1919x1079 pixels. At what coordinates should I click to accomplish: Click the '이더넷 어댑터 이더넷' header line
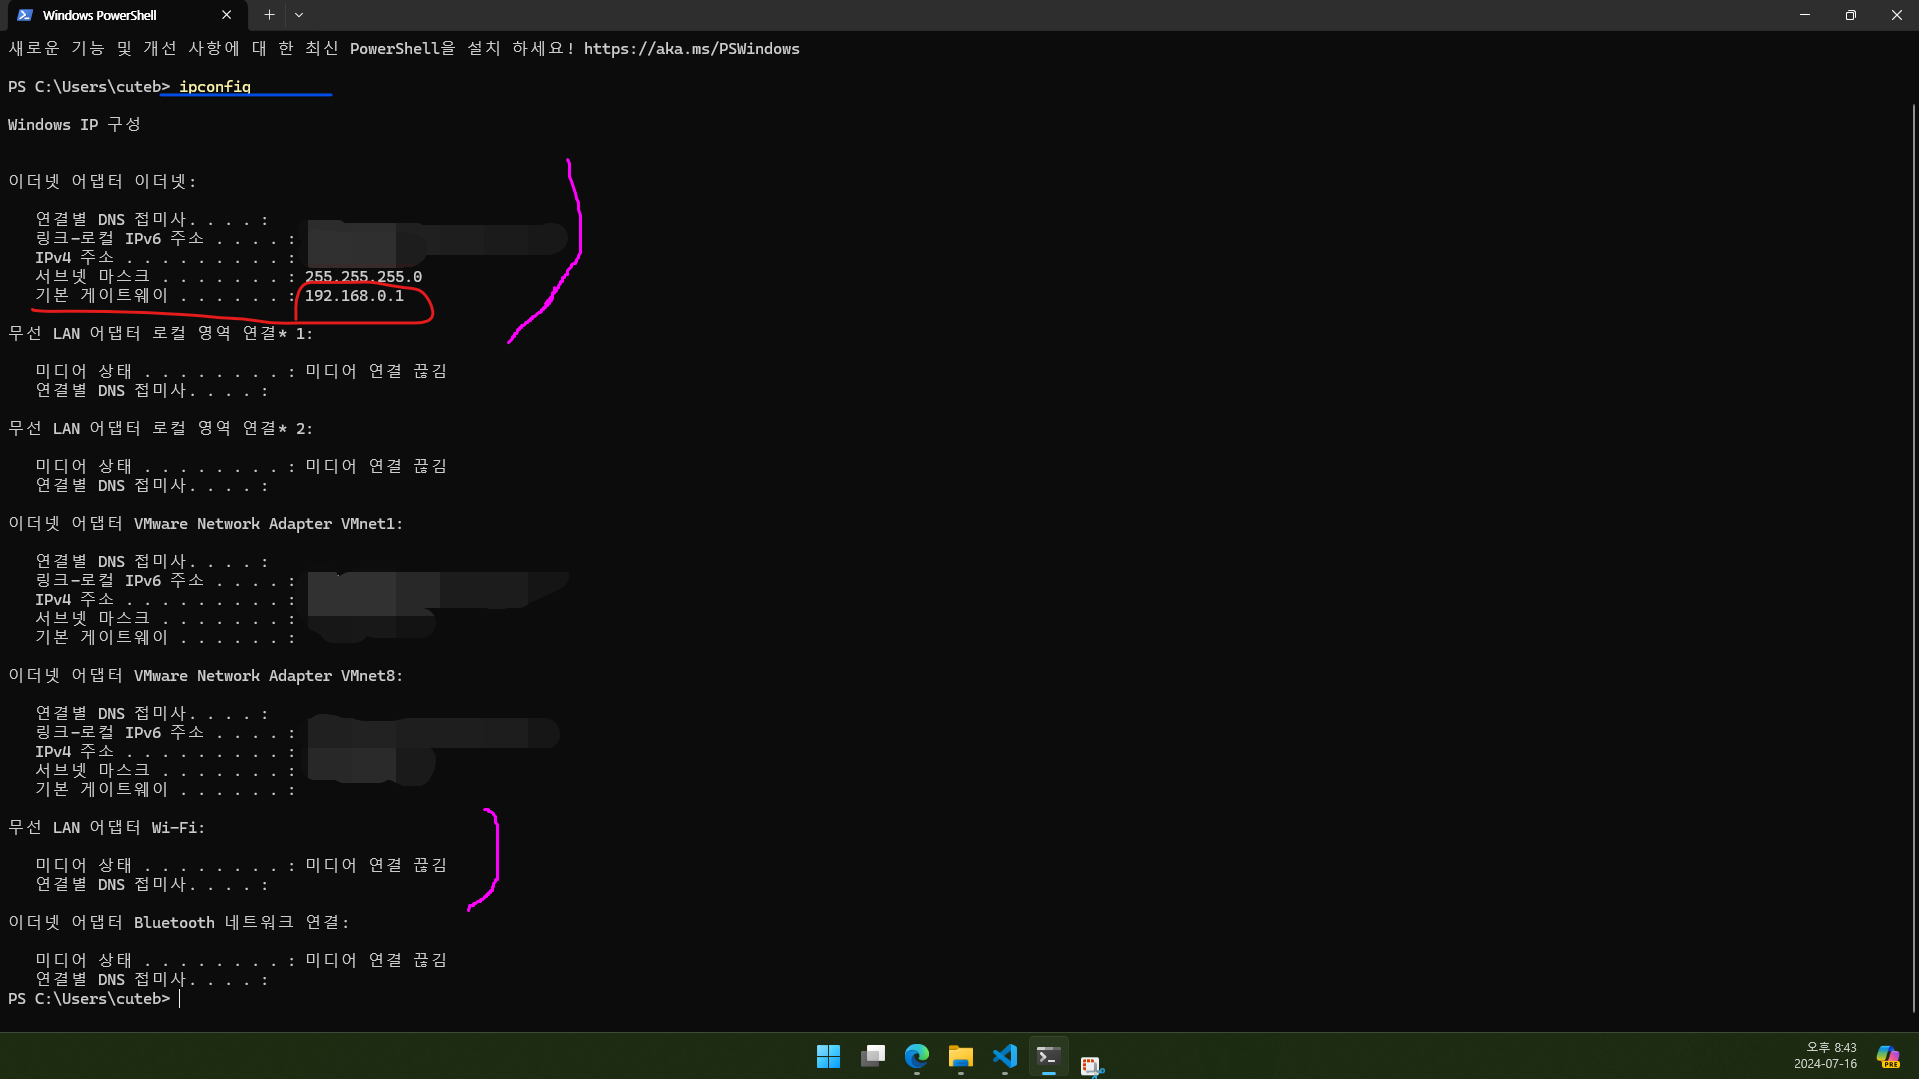pyautogui.click(x=102, y=182)
